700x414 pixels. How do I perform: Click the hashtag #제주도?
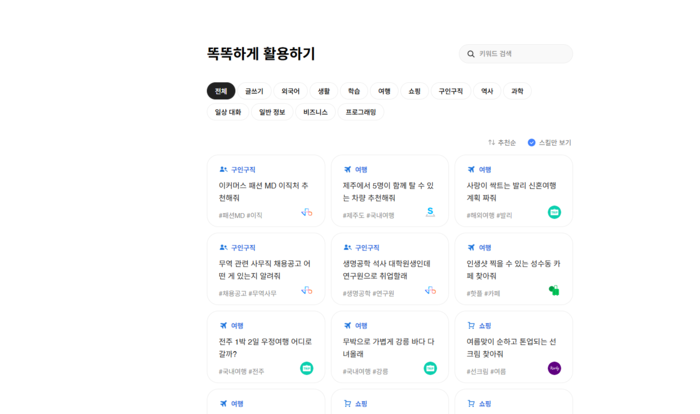pyautogui.click(x=354, y=215)
